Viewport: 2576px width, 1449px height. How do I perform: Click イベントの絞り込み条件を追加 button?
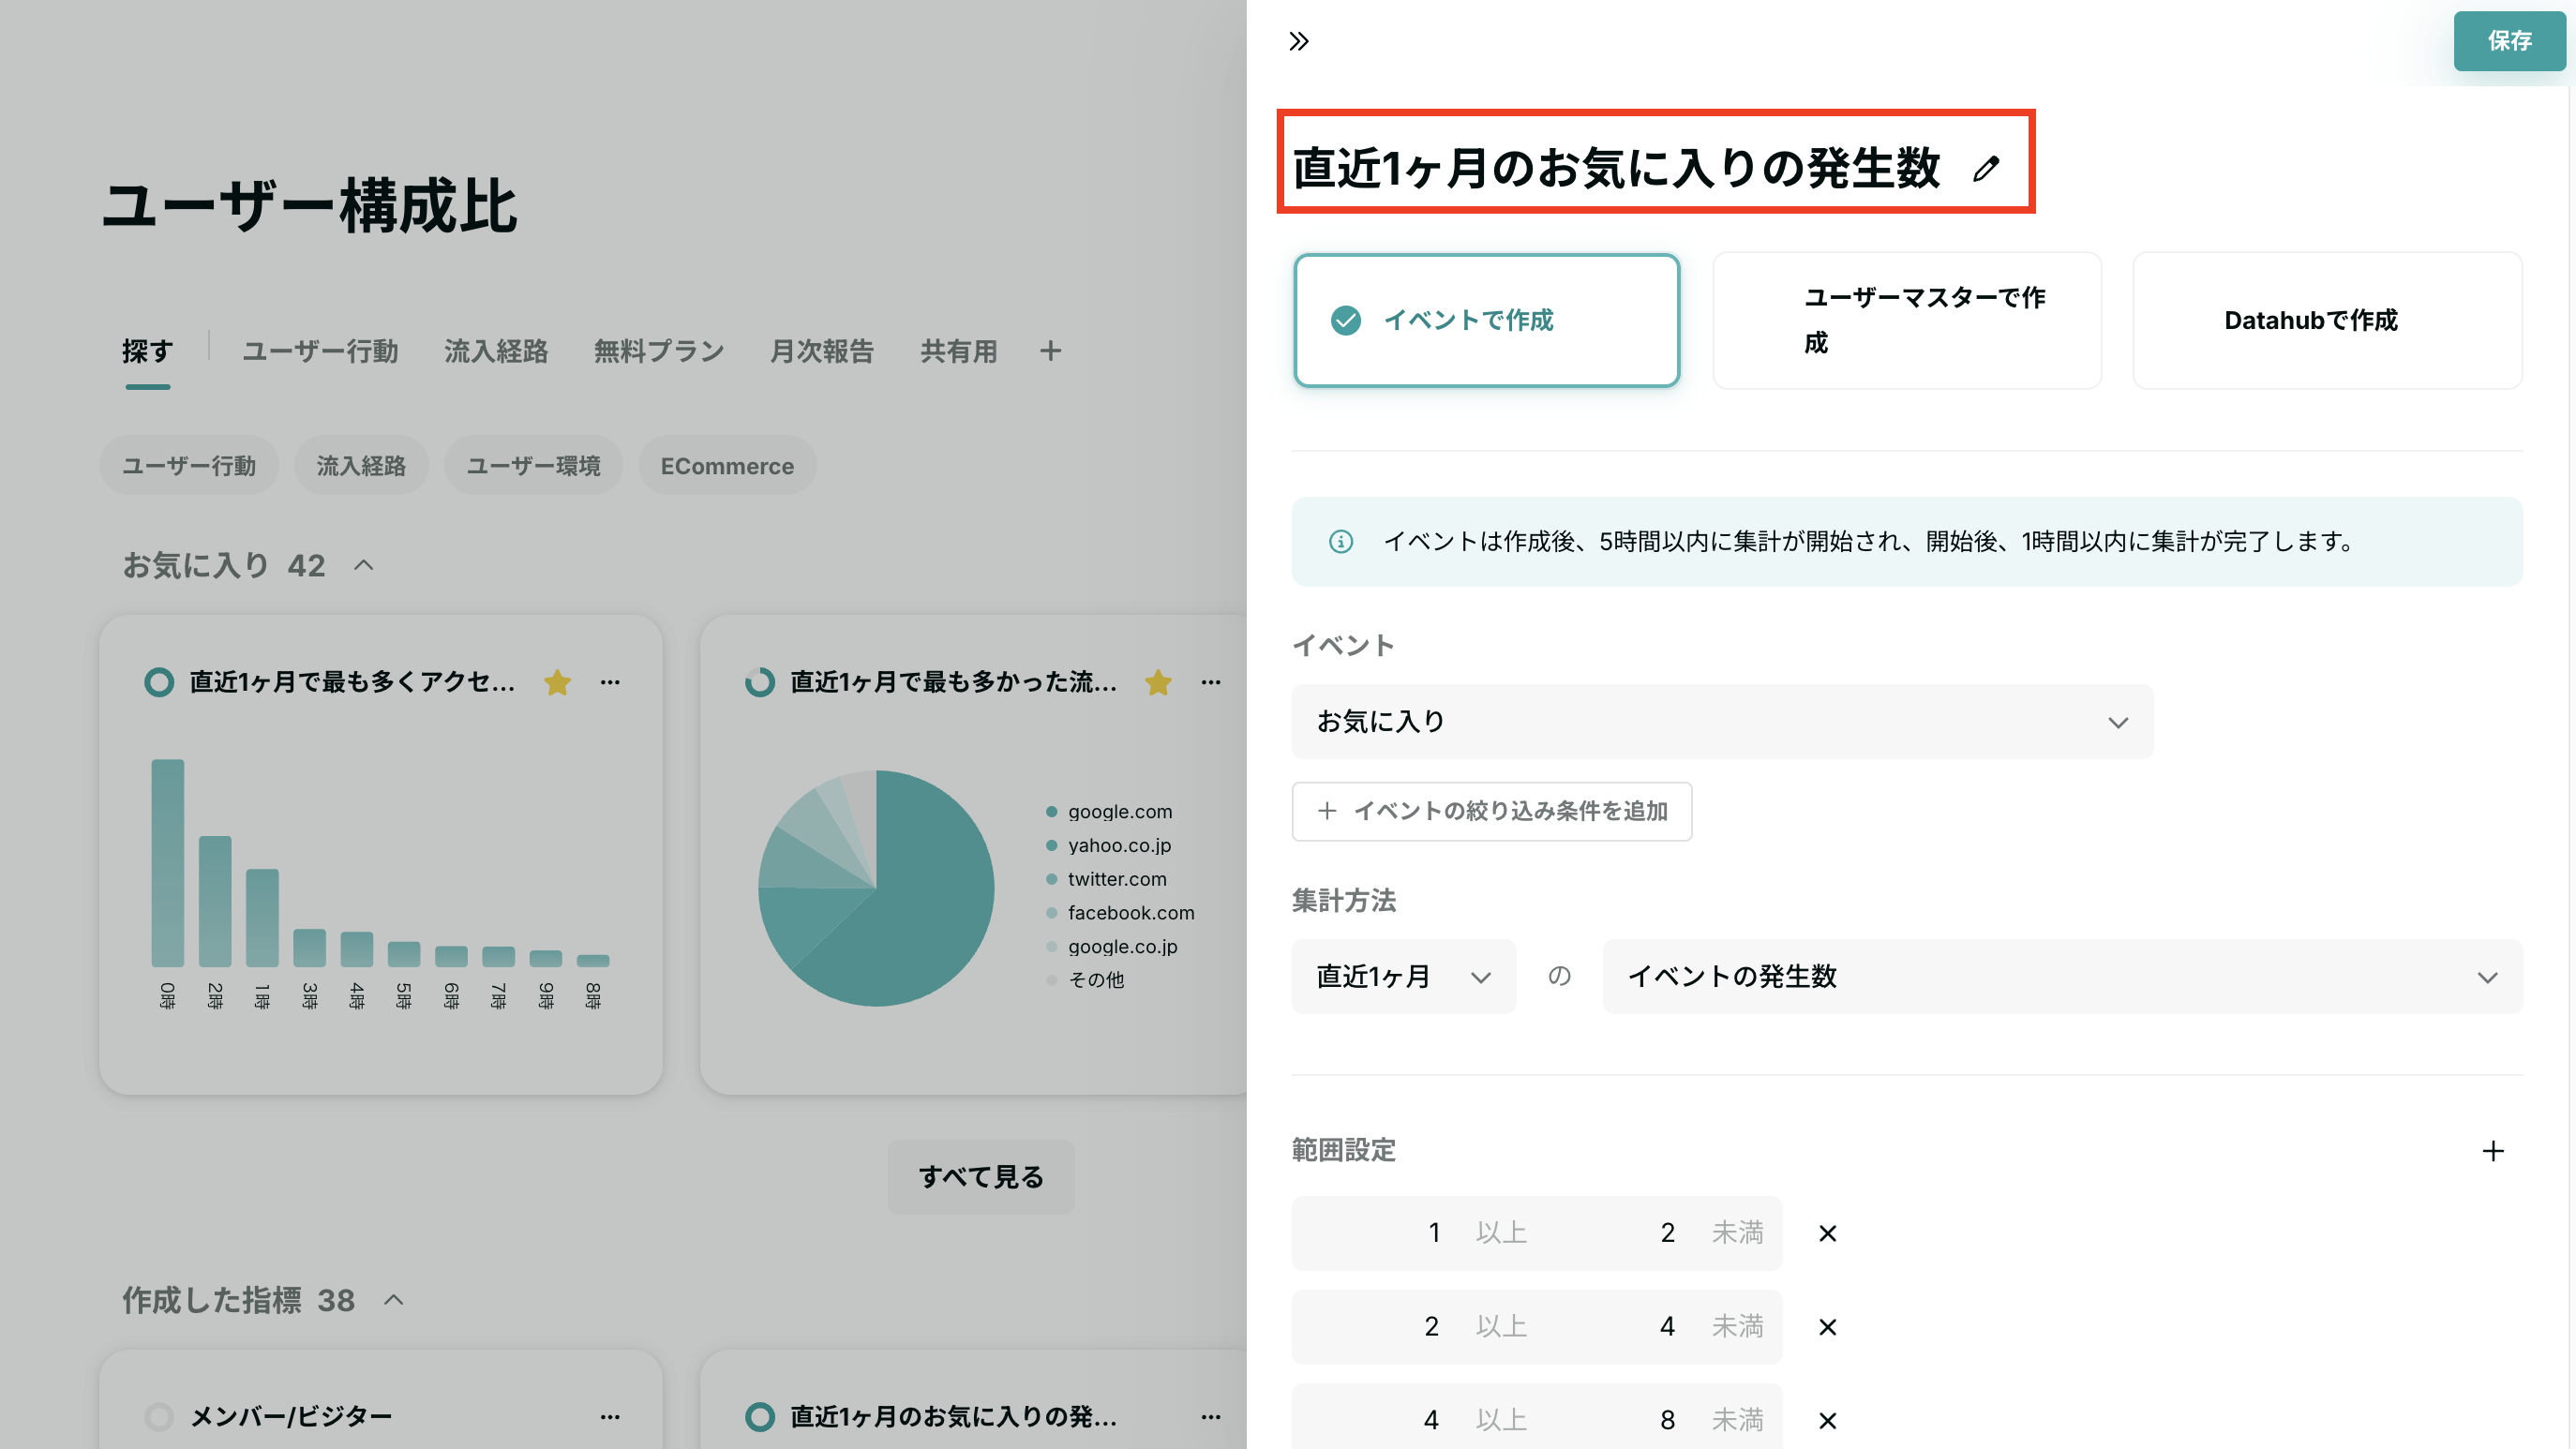pyautogui.click(x=1491, y=811)
